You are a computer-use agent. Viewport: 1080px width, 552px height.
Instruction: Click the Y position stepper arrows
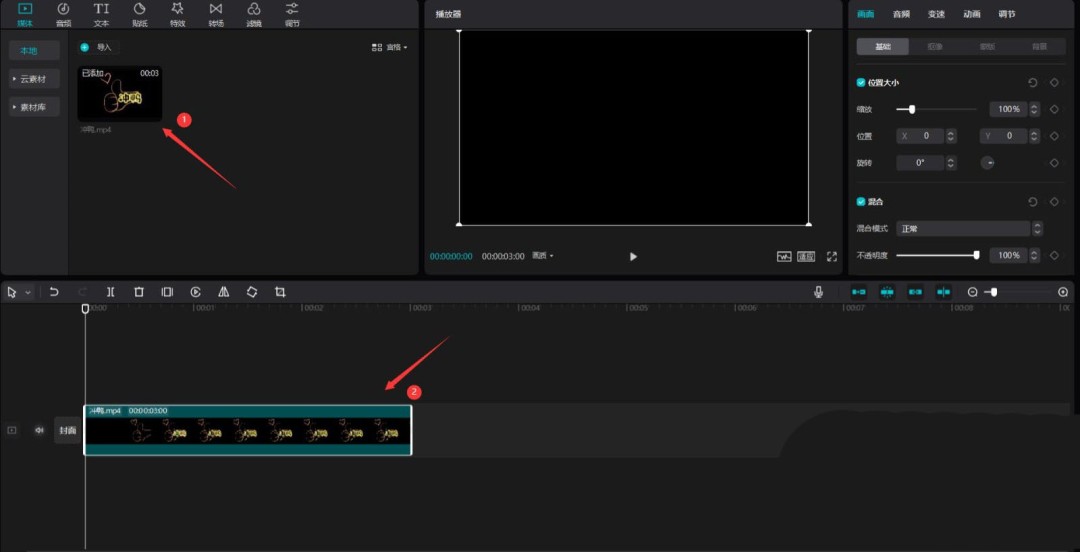point(1035,136)
